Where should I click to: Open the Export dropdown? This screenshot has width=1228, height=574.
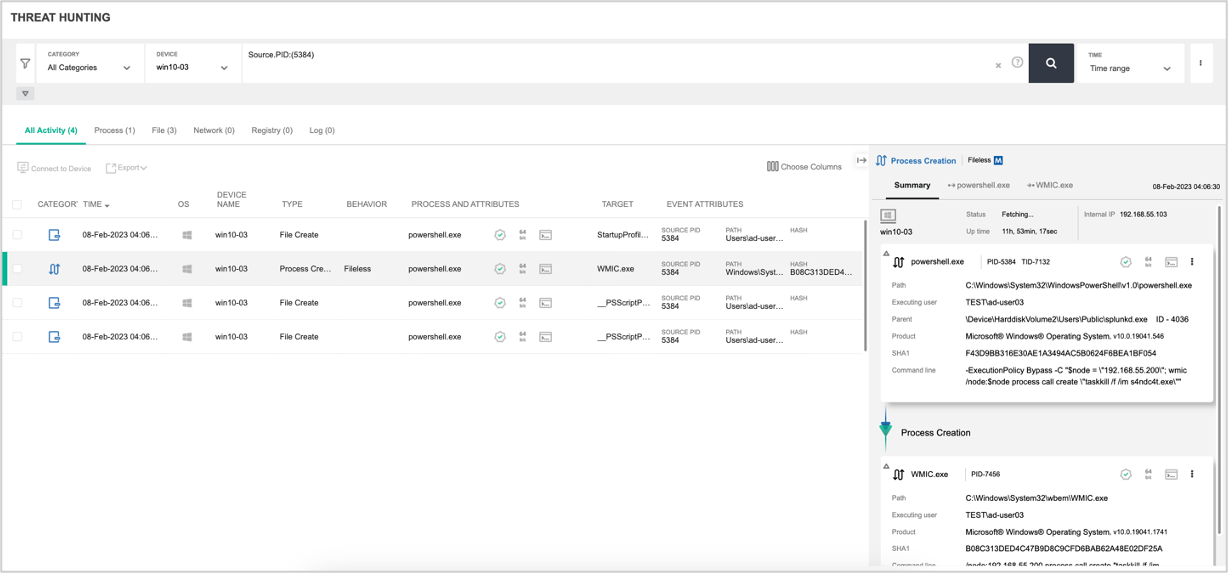pyautogui.click(x=126, y=168)
